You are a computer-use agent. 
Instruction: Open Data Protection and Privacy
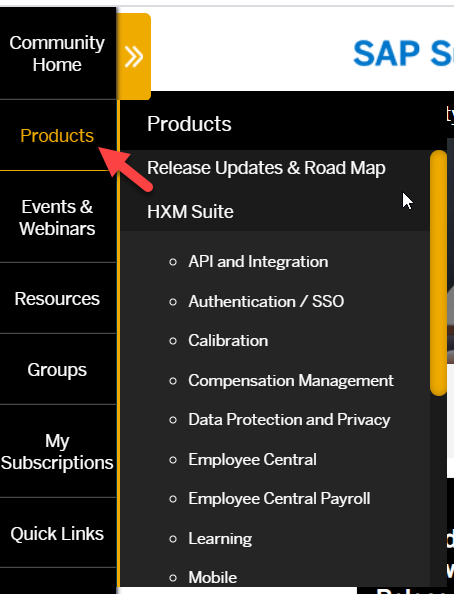coord(289,419)
